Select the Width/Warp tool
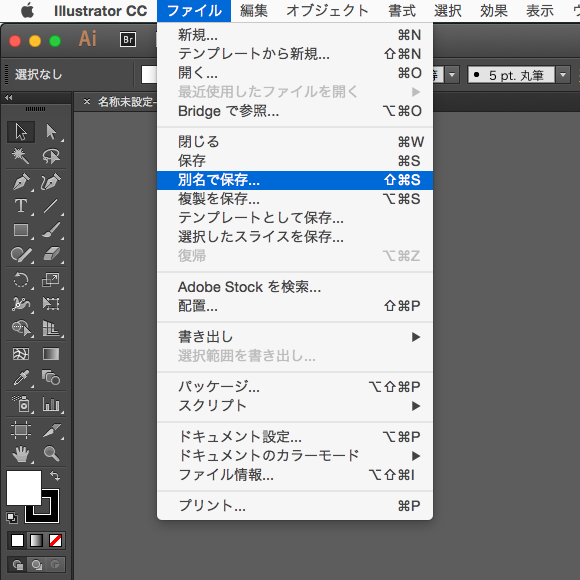580x580 pixels. pos(21,304)
